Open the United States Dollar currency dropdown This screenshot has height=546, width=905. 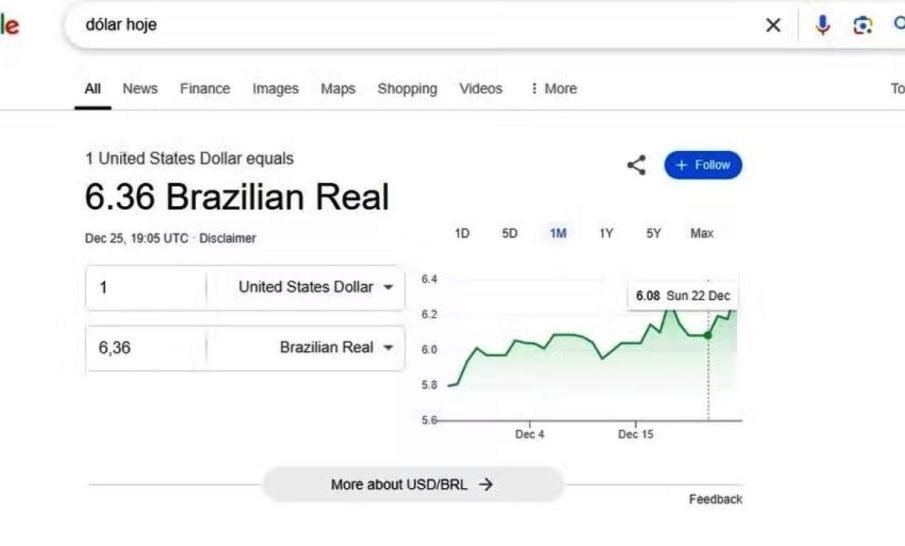pos(316,287)
